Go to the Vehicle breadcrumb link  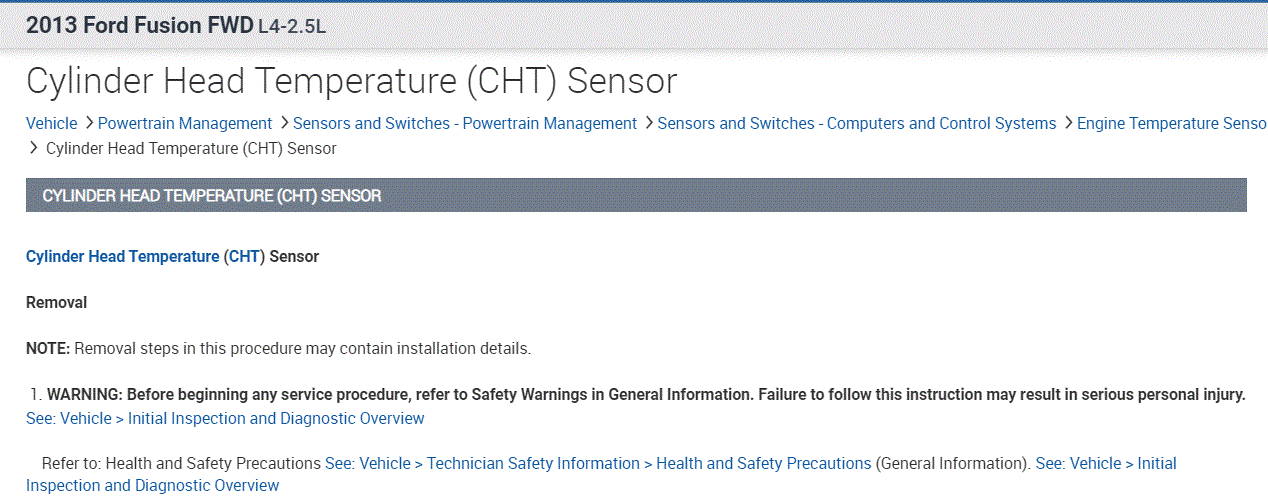51,124
